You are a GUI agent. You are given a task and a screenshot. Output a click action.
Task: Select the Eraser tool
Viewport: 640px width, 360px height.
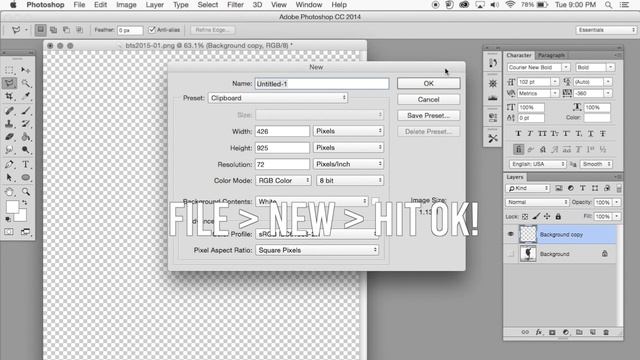(9, 137)
